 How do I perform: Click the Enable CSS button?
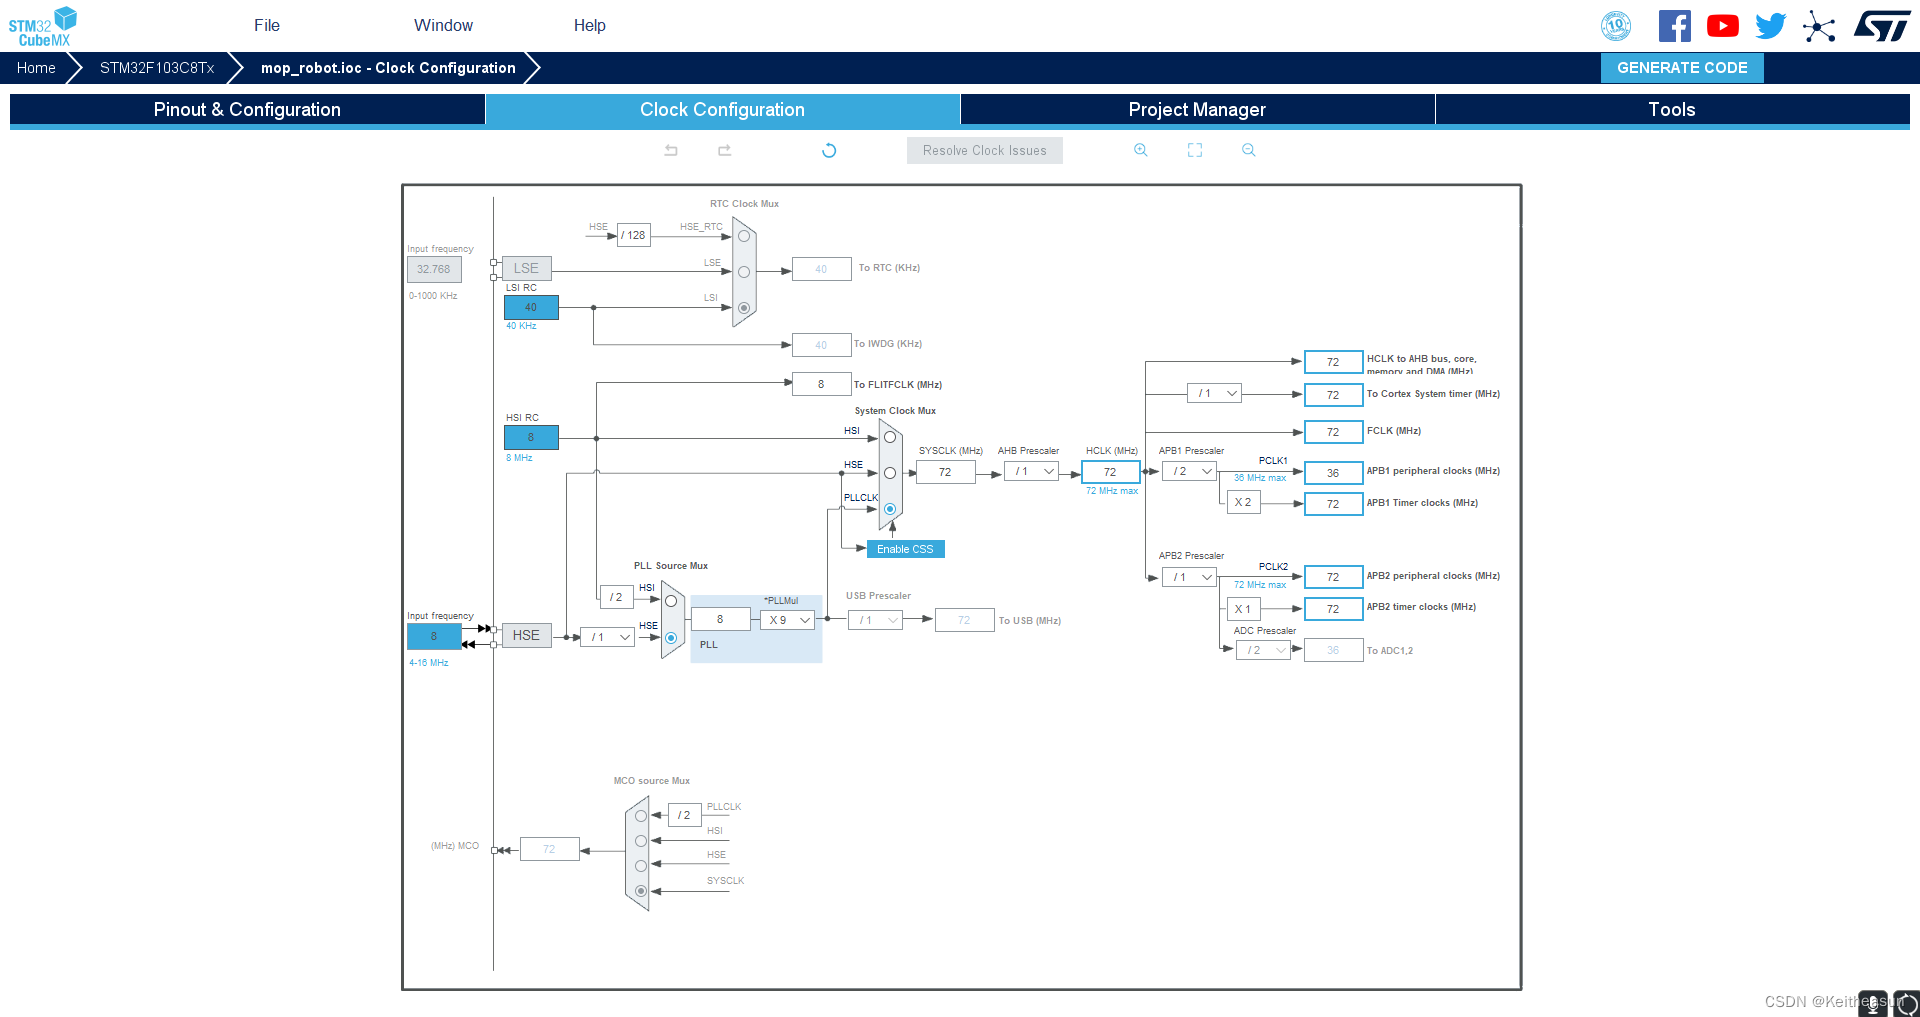pyautogui.click(x=905, y=549)
